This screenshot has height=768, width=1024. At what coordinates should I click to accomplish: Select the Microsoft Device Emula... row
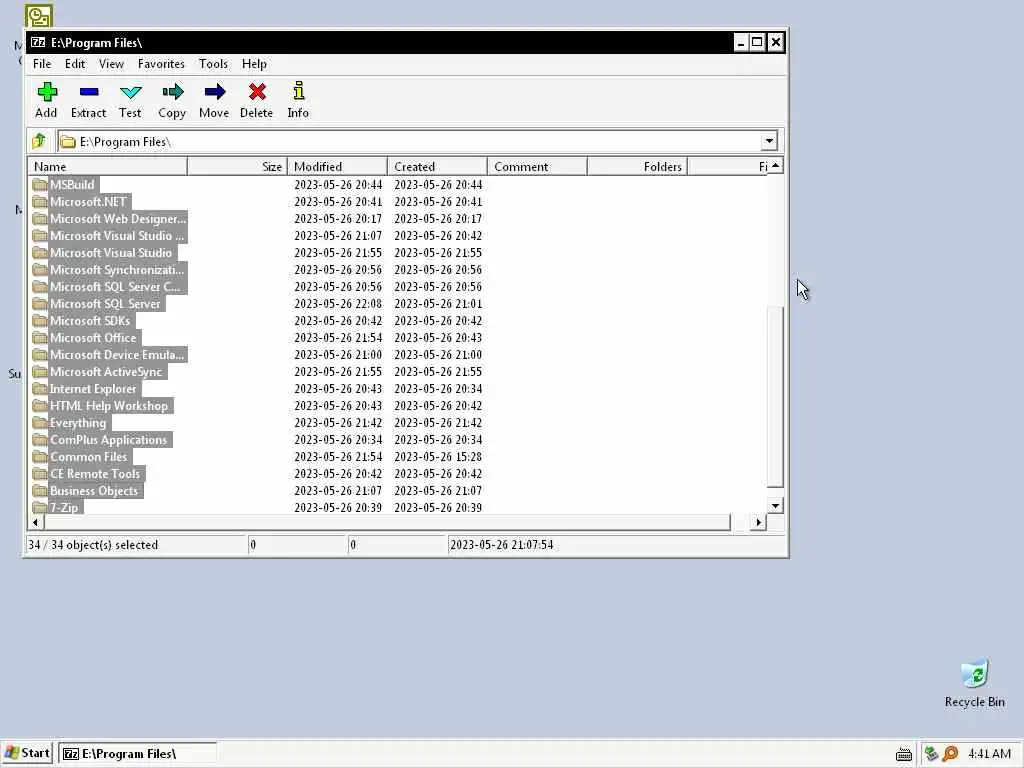[x=398, y=355]
